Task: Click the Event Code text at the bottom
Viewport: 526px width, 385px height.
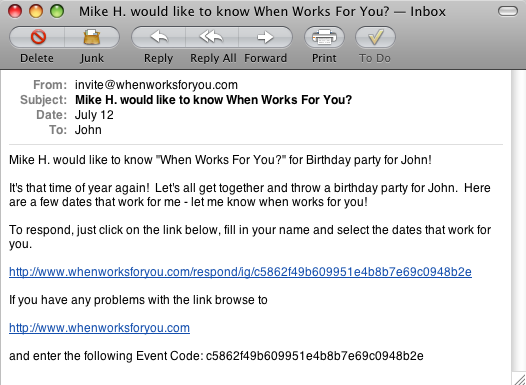Action: pos(315,355)
